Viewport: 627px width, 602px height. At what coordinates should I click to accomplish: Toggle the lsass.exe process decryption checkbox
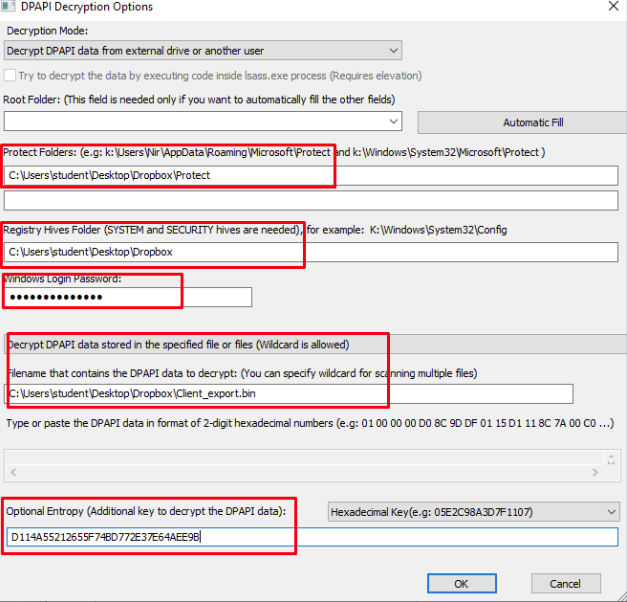pos(10,76)
